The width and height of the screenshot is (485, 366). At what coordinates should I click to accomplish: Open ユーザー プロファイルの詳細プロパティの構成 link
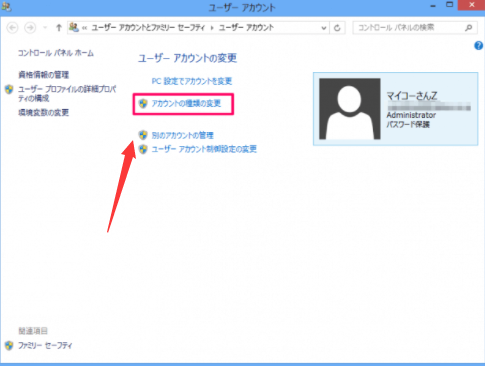[67, 94]
